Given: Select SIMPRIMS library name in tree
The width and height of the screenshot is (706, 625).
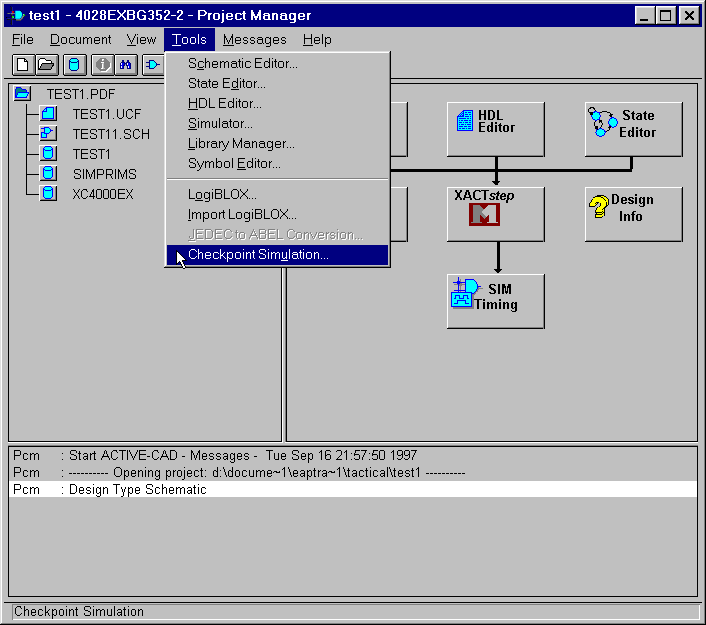Looking at the screenshot, I should (x=105, y=174).
